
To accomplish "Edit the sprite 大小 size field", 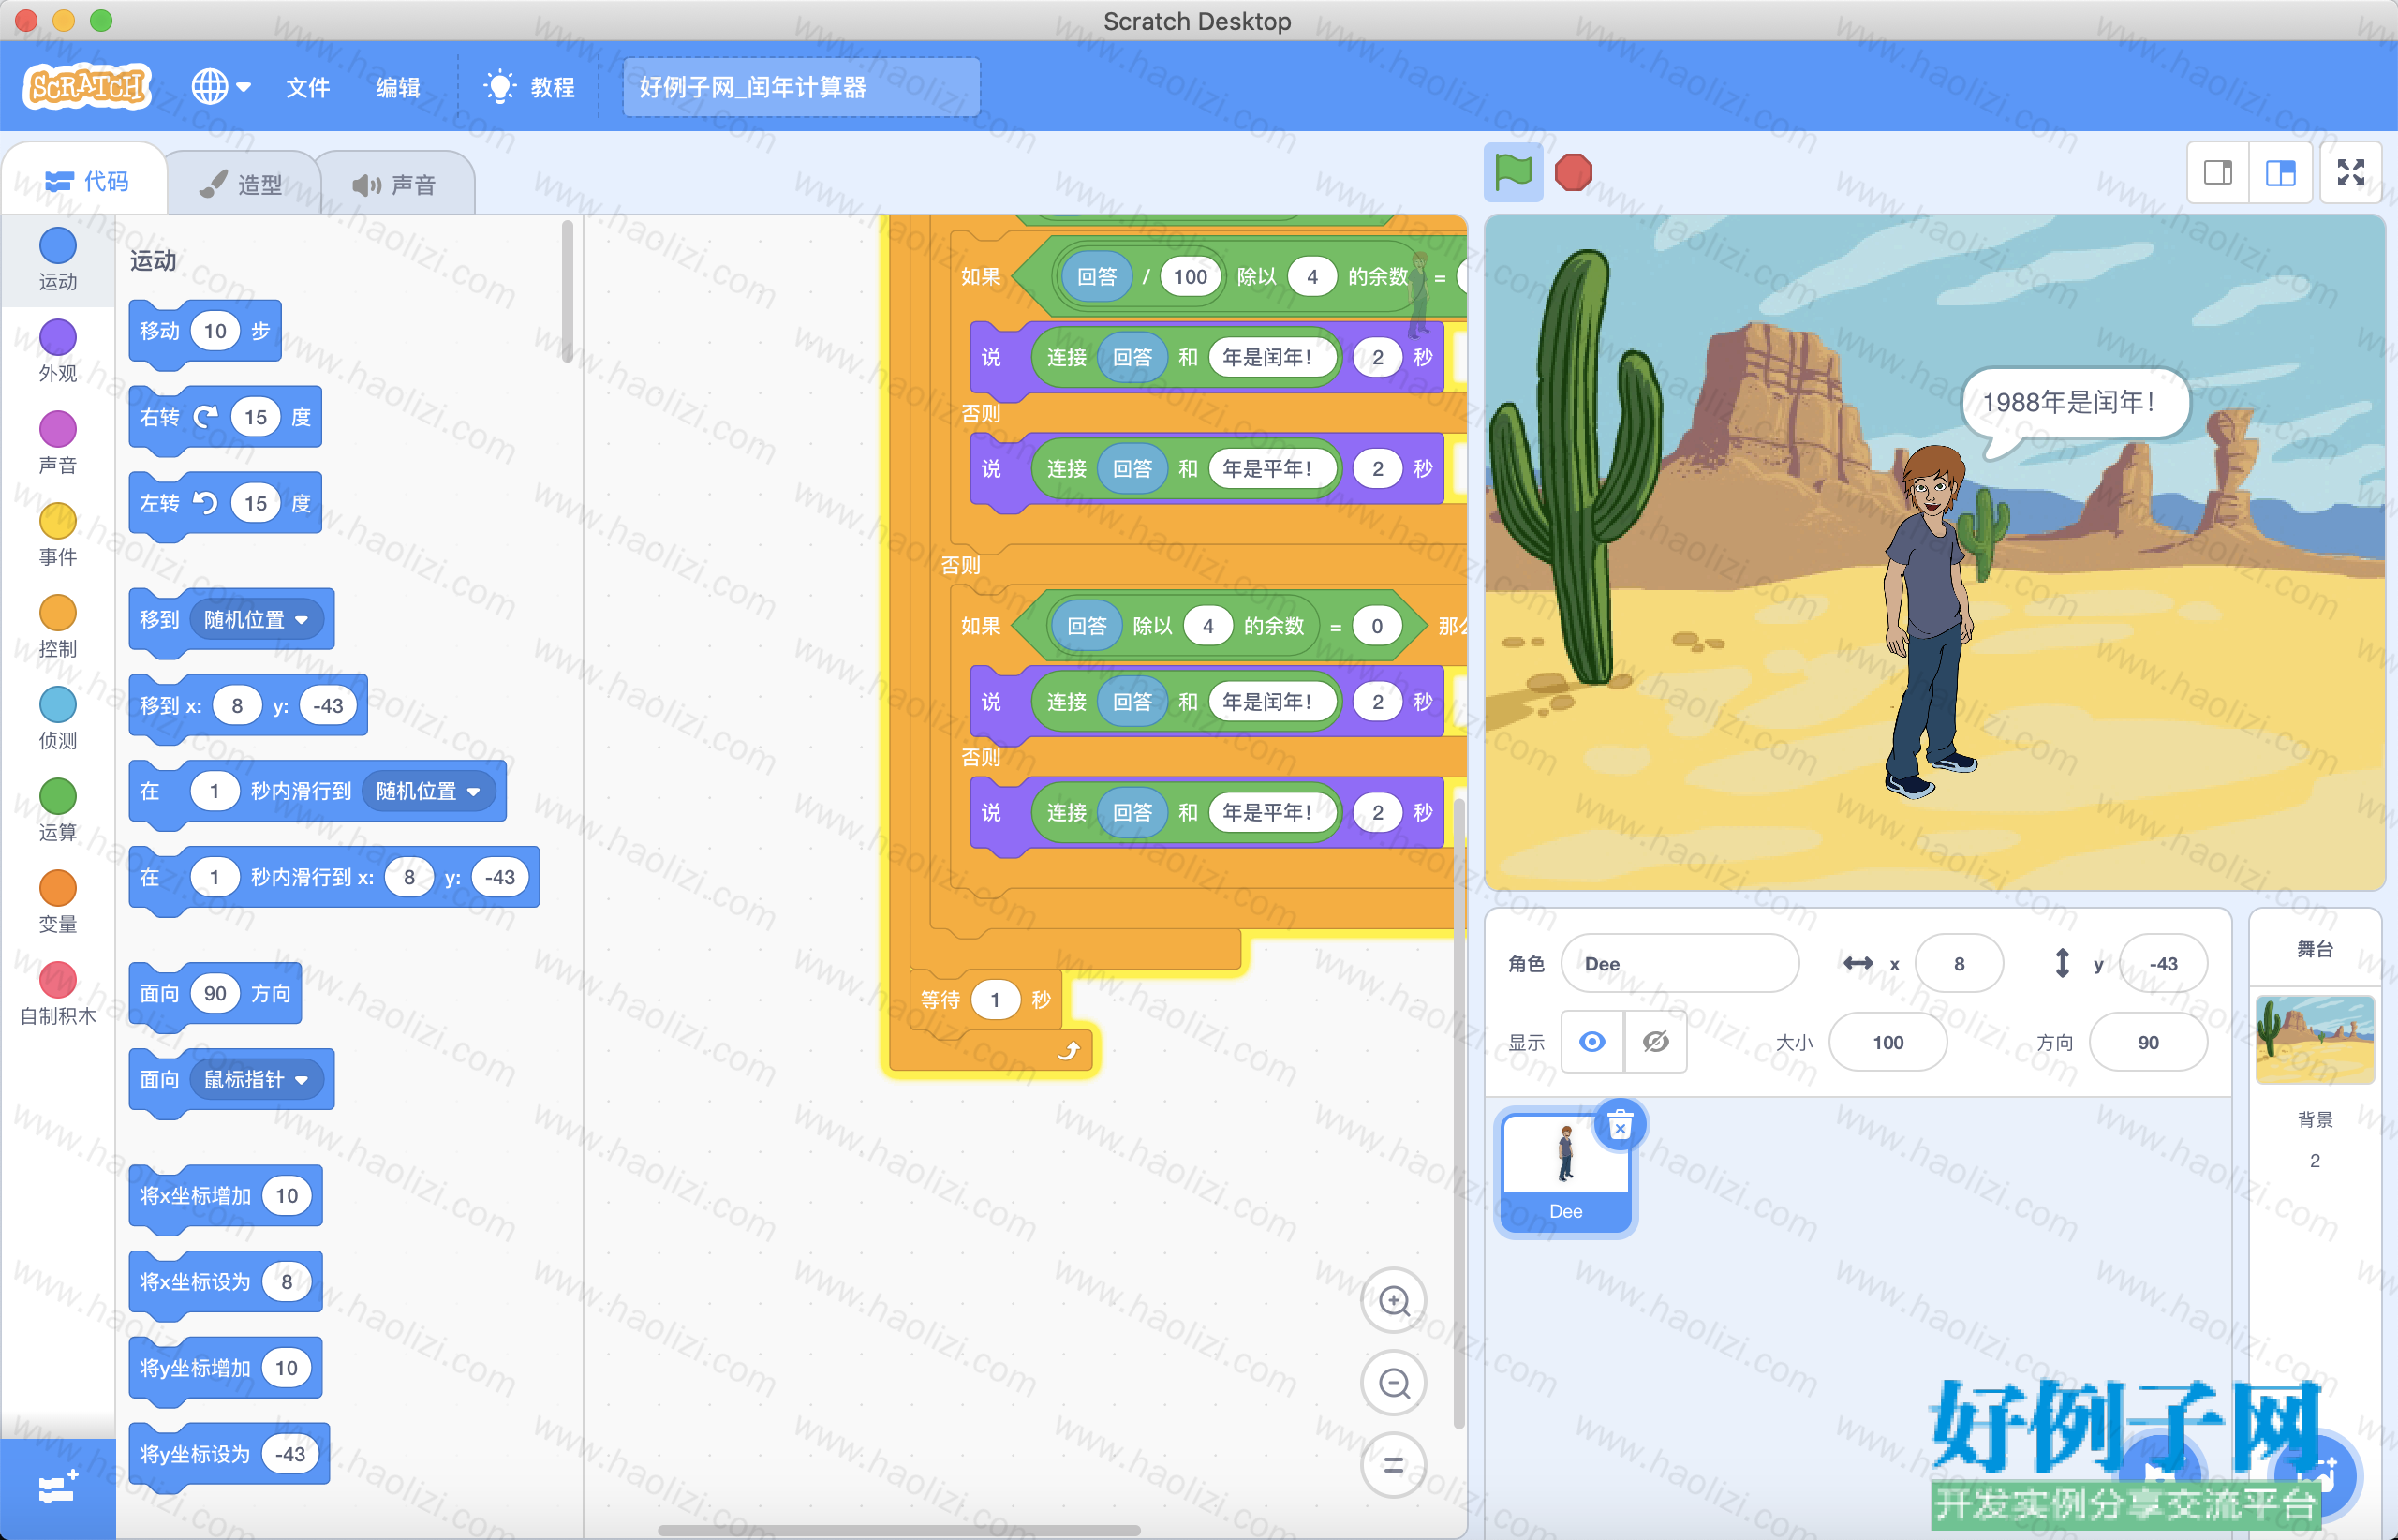I will [1887, 1042].
